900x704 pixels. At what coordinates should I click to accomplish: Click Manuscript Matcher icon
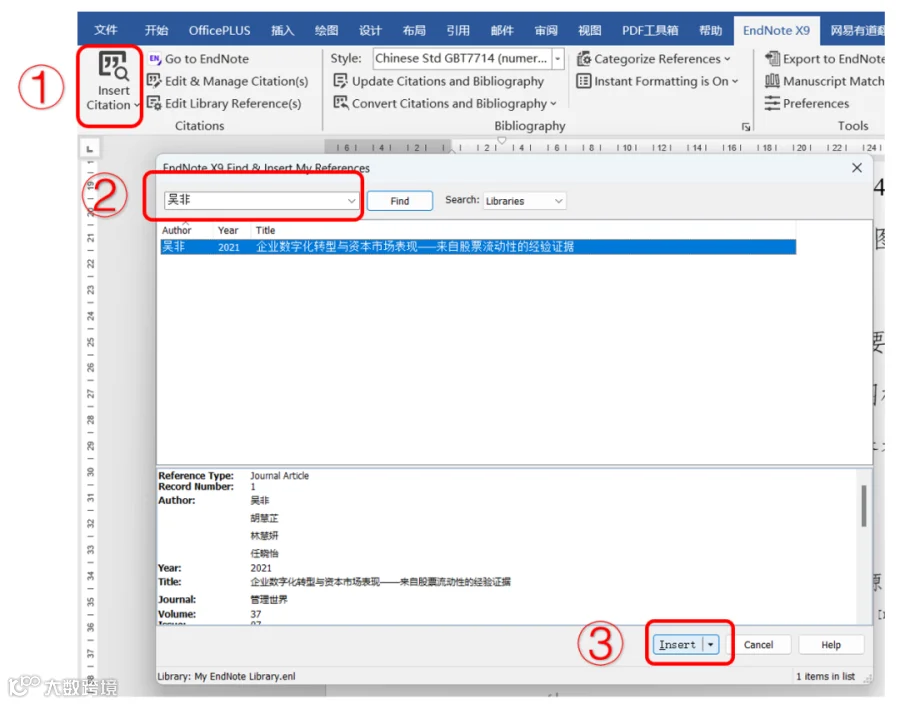pyautogui.click(x=773, y=81)
